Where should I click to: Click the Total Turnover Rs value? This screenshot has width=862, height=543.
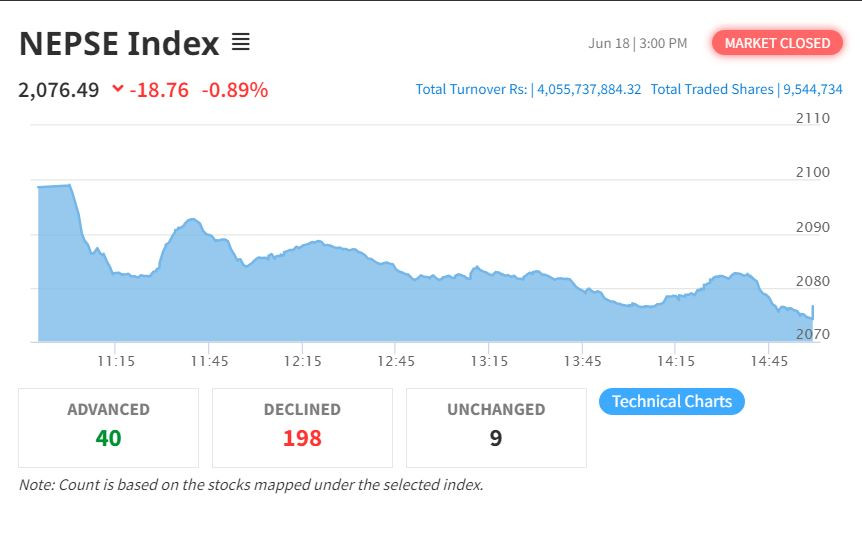click(589, 90)
